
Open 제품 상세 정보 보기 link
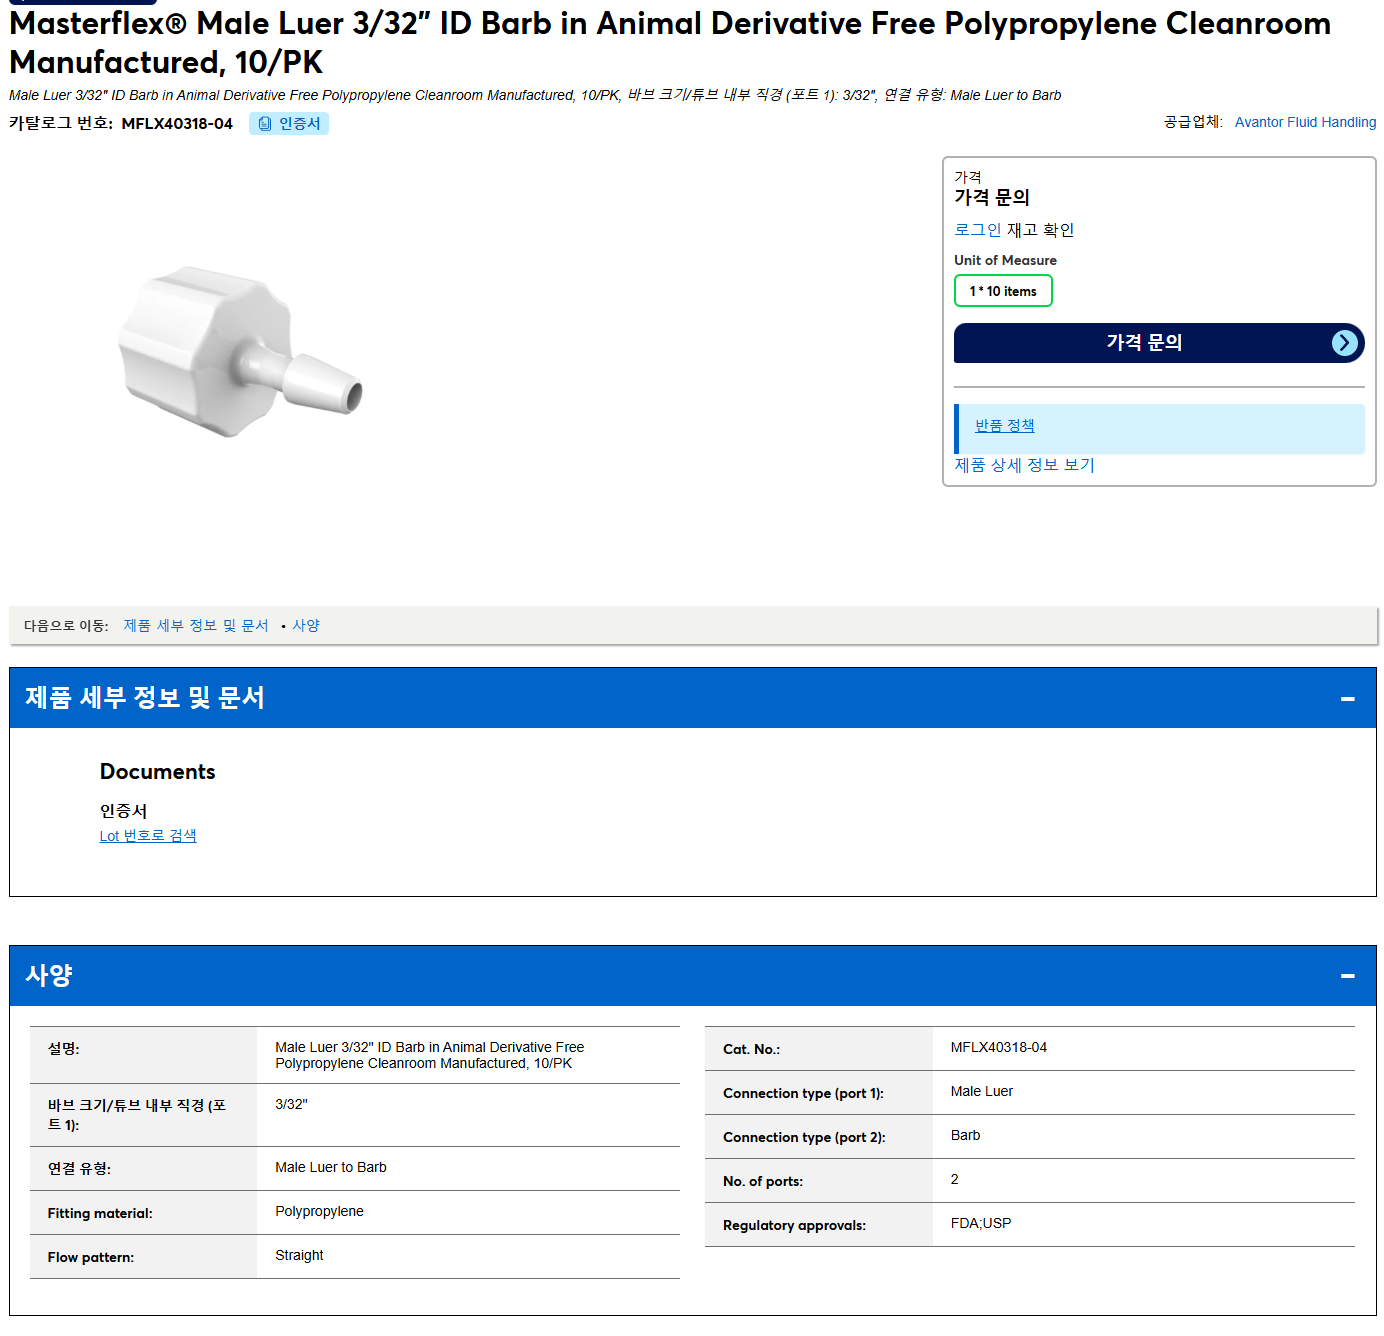(x=1024, y=465)
